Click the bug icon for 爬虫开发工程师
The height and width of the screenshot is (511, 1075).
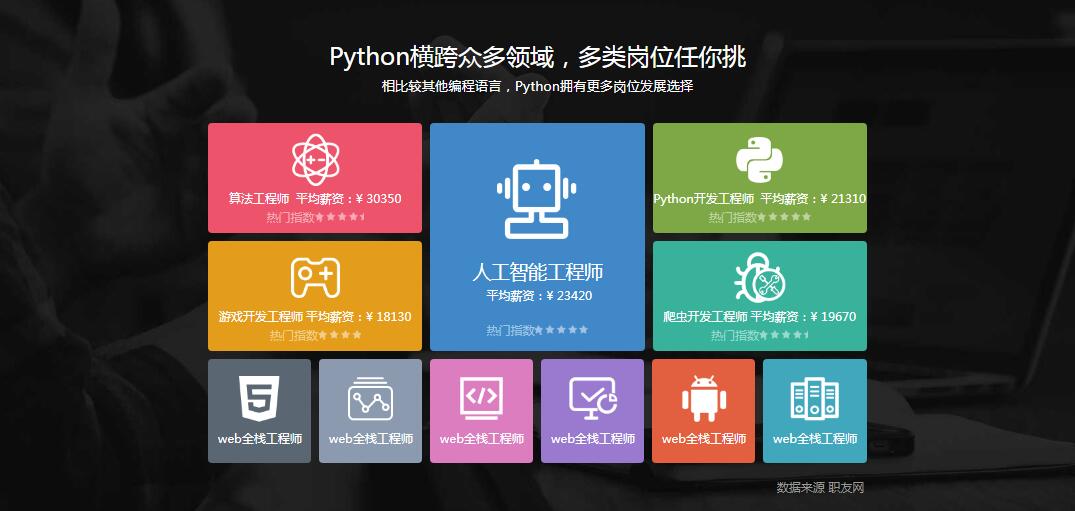pos(760,277)
